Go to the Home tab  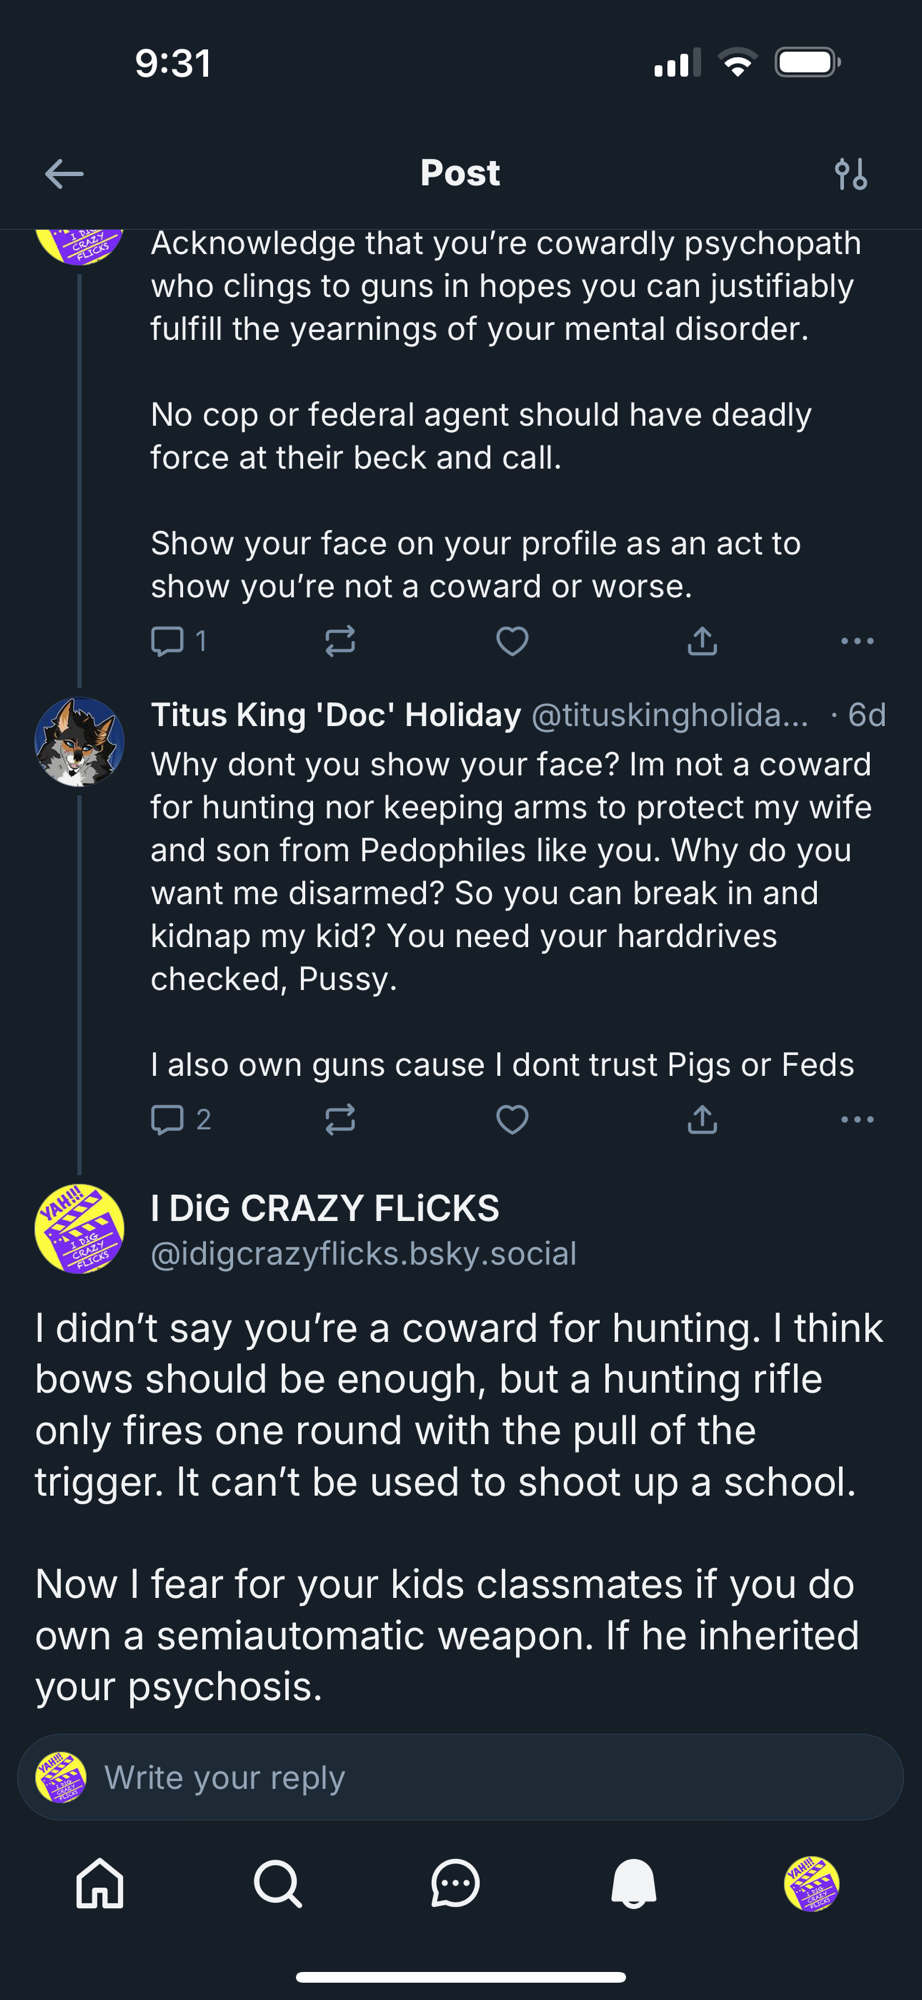tap(100, 1884)
